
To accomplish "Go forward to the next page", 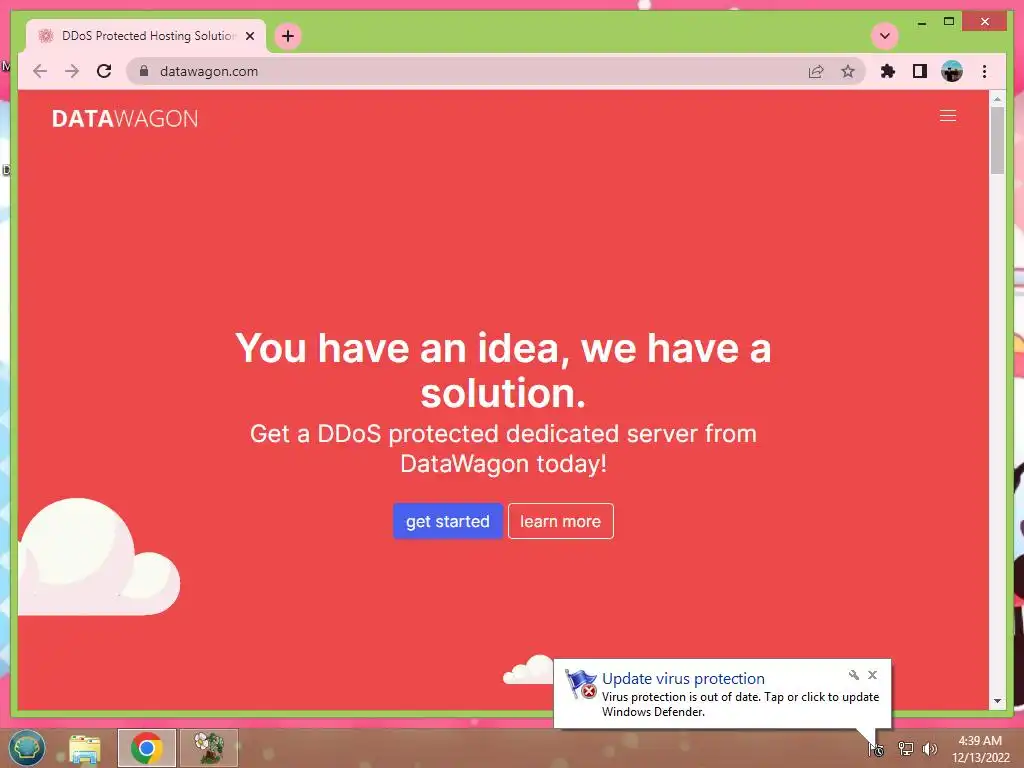I will coord(72,71).
